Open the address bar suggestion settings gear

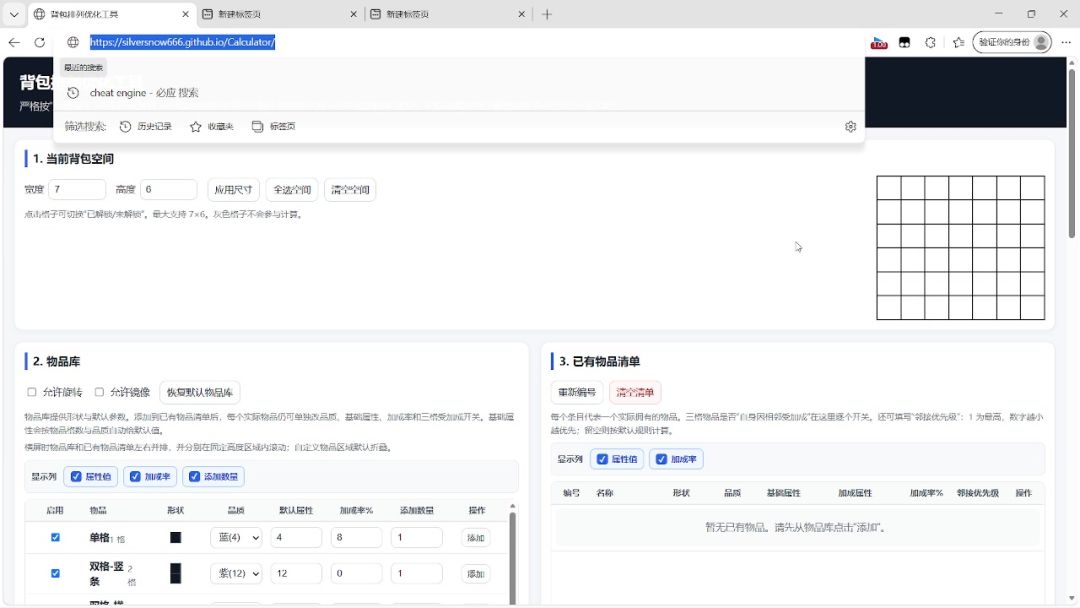point(851,126)
